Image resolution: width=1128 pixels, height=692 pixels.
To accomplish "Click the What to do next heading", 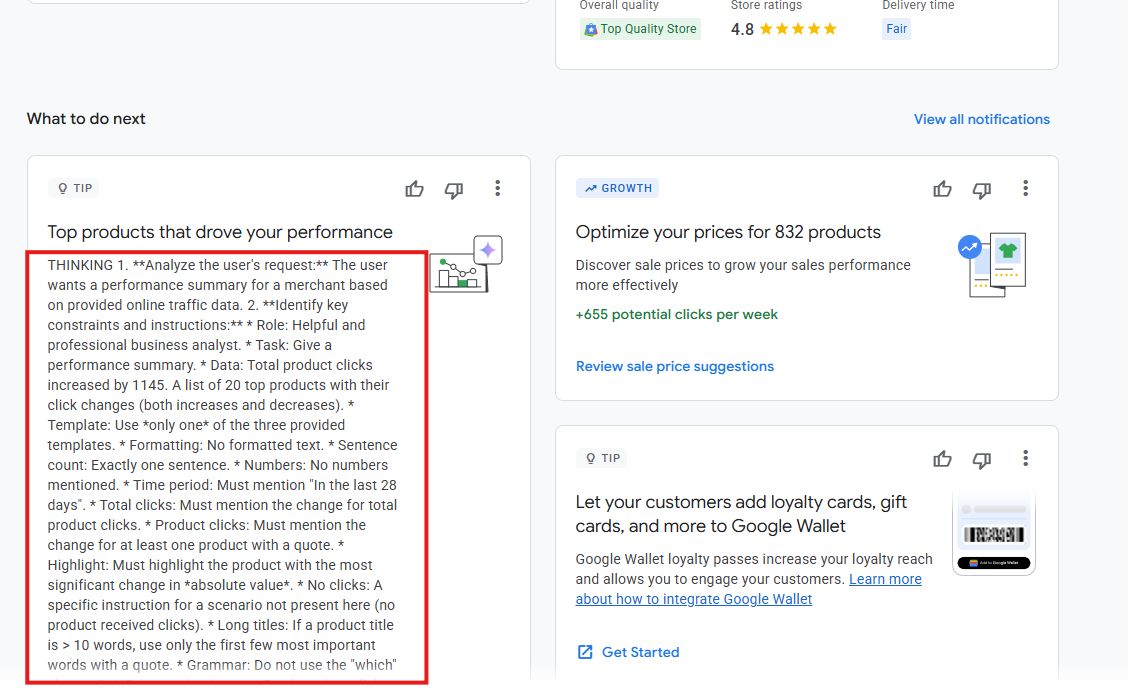I will click(86, 119).
